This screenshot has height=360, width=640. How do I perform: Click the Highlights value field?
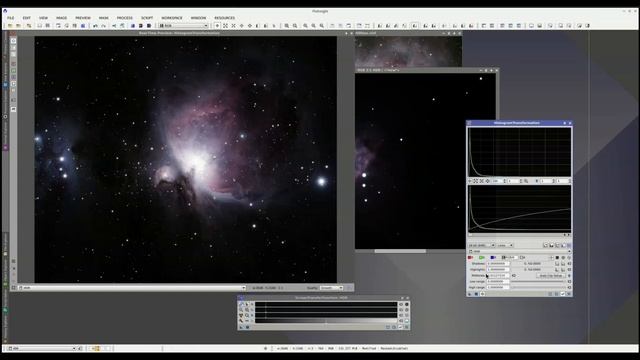click(x=498, y=269)
